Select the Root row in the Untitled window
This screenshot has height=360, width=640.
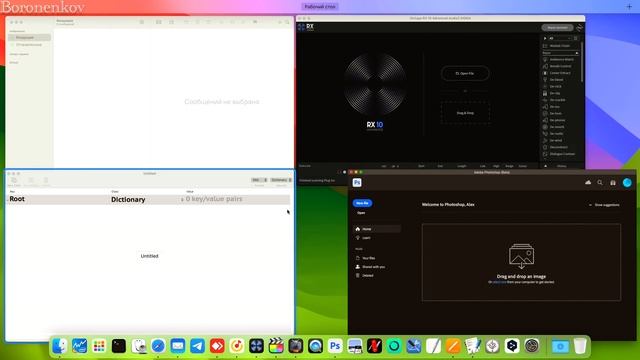[x=149, y=199]
